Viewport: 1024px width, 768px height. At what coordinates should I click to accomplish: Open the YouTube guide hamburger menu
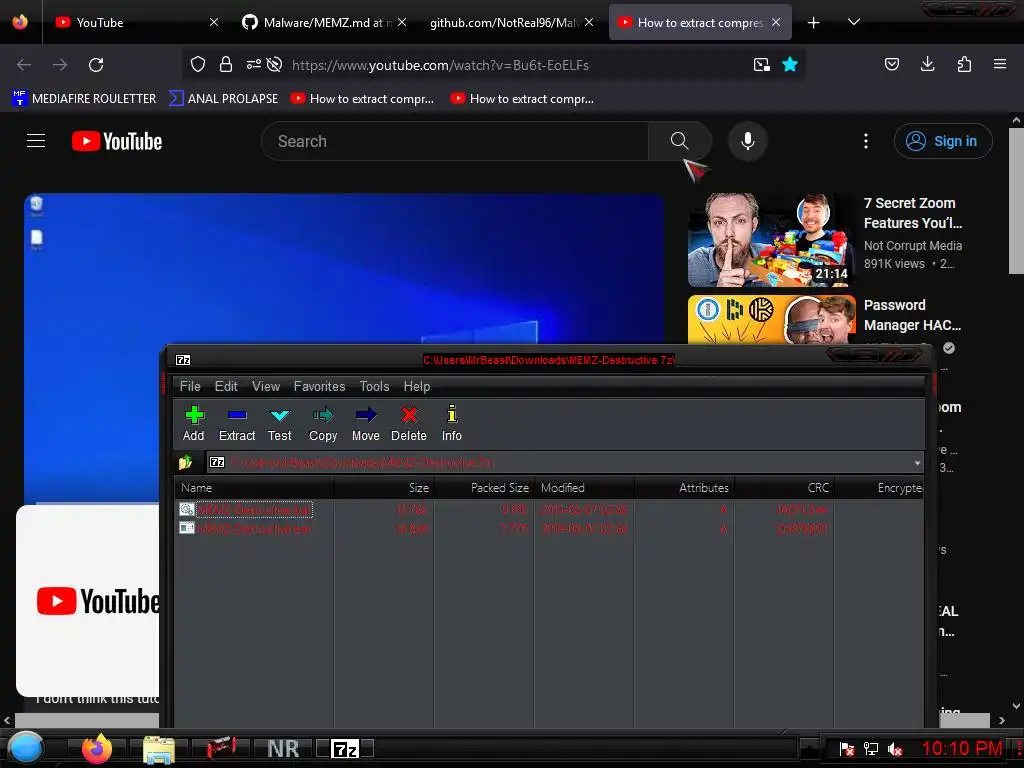36,141
